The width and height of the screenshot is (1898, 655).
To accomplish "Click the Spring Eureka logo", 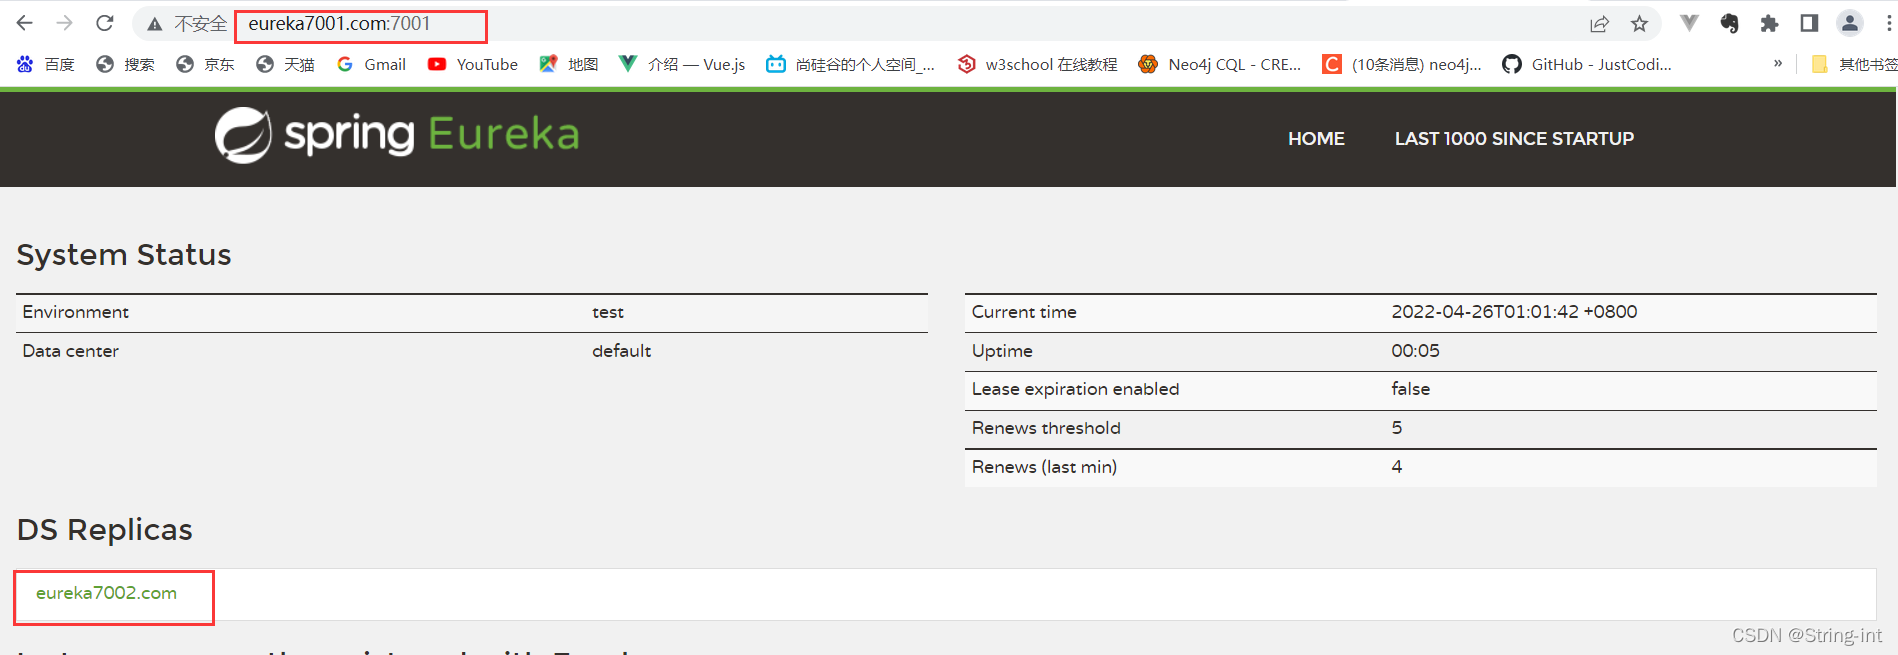I will pos(397,135).
